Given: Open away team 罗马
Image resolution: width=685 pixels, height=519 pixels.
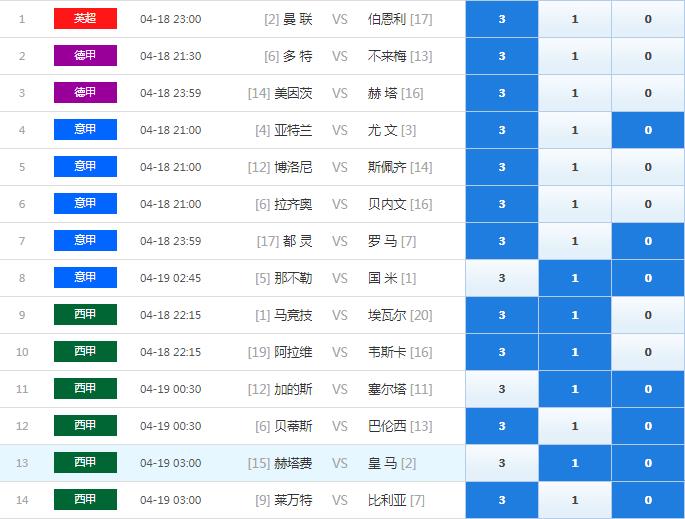Looking at the screenshot, I should pos(382,241).
